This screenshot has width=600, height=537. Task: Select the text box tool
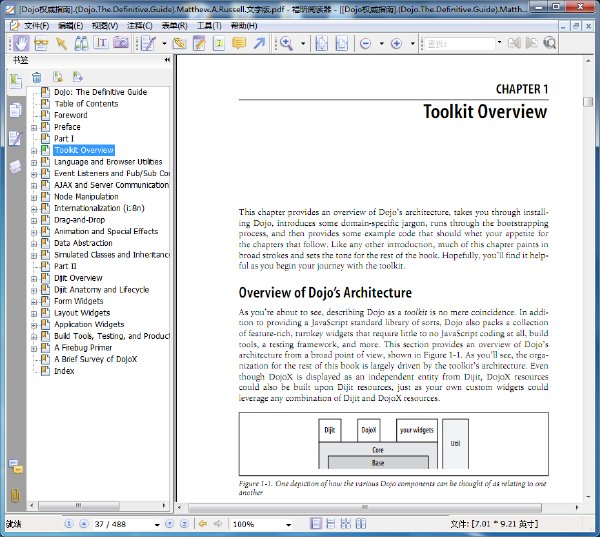(219, 43)
